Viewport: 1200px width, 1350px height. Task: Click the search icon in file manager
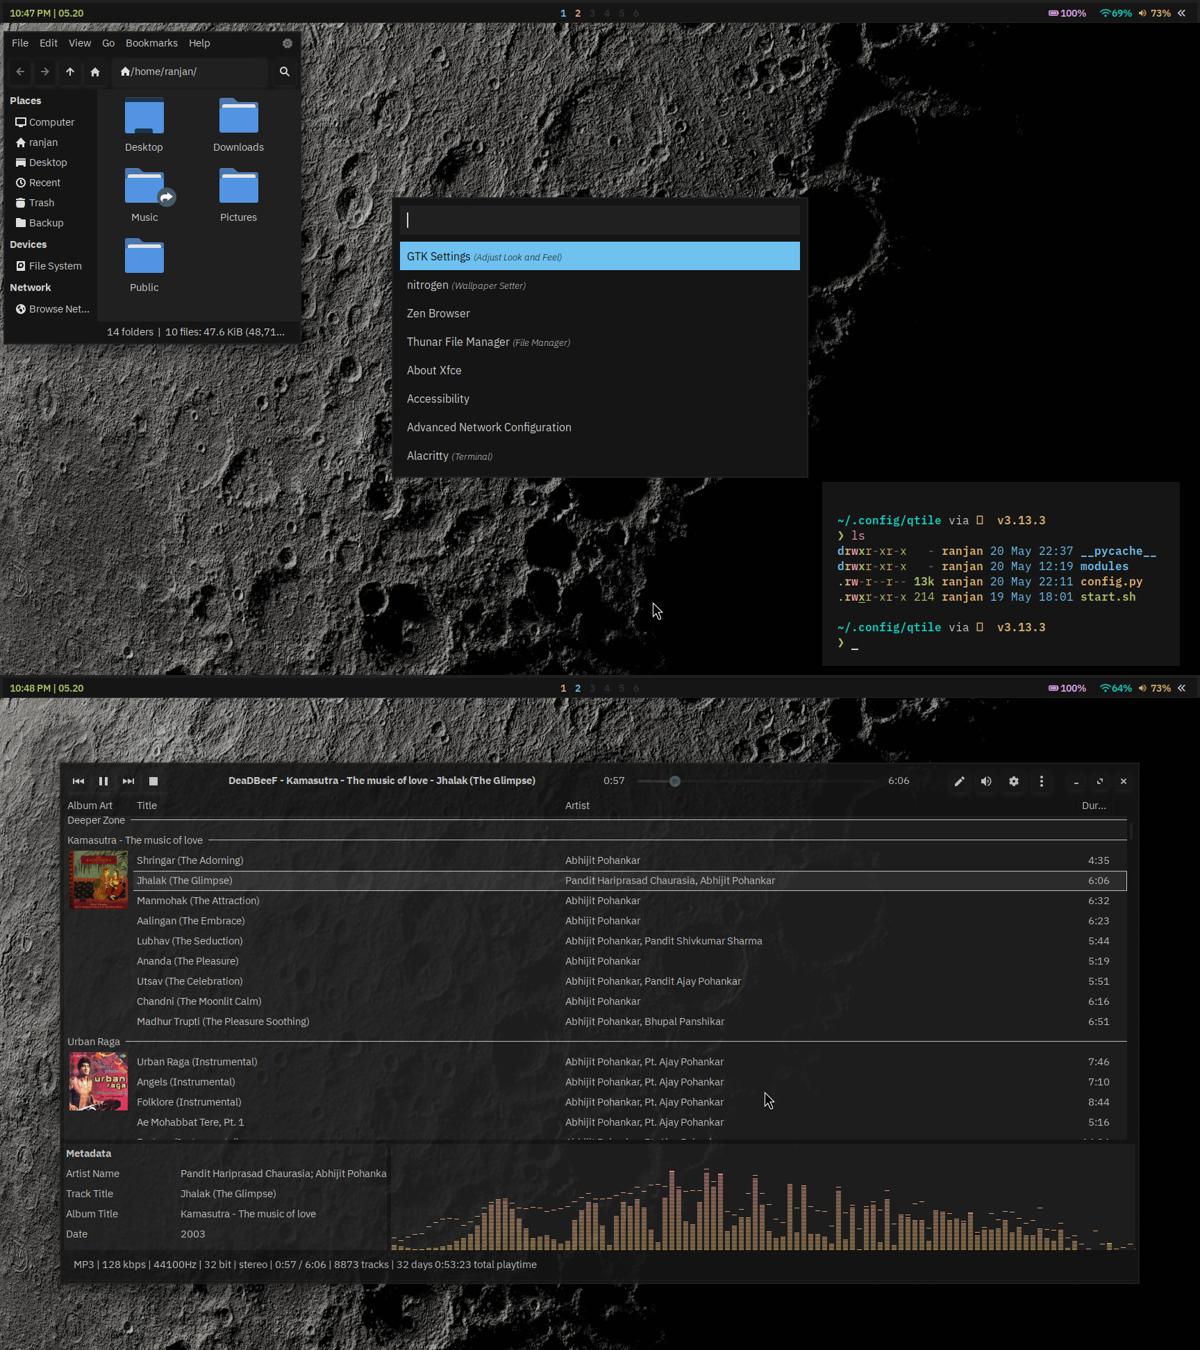coord(284,72)
